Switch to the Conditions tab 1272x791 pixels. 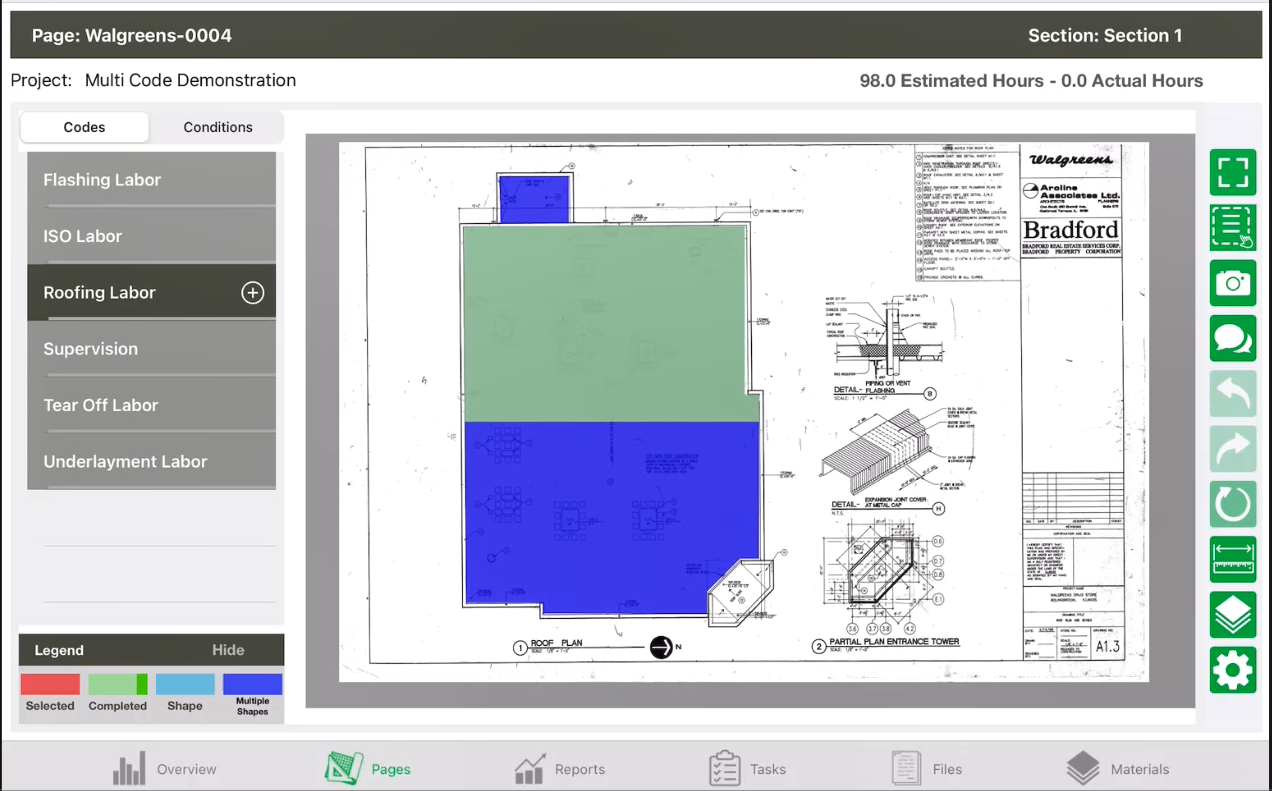218,127
